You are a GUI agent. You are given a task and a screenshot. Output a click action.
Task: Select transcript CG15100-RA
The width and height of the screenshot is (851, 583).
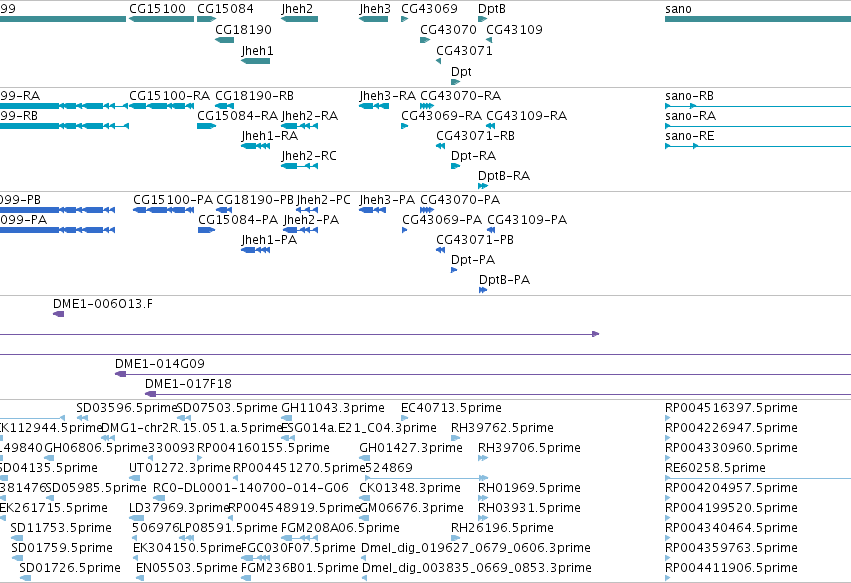pyautogui.click(x=169, y=96)
